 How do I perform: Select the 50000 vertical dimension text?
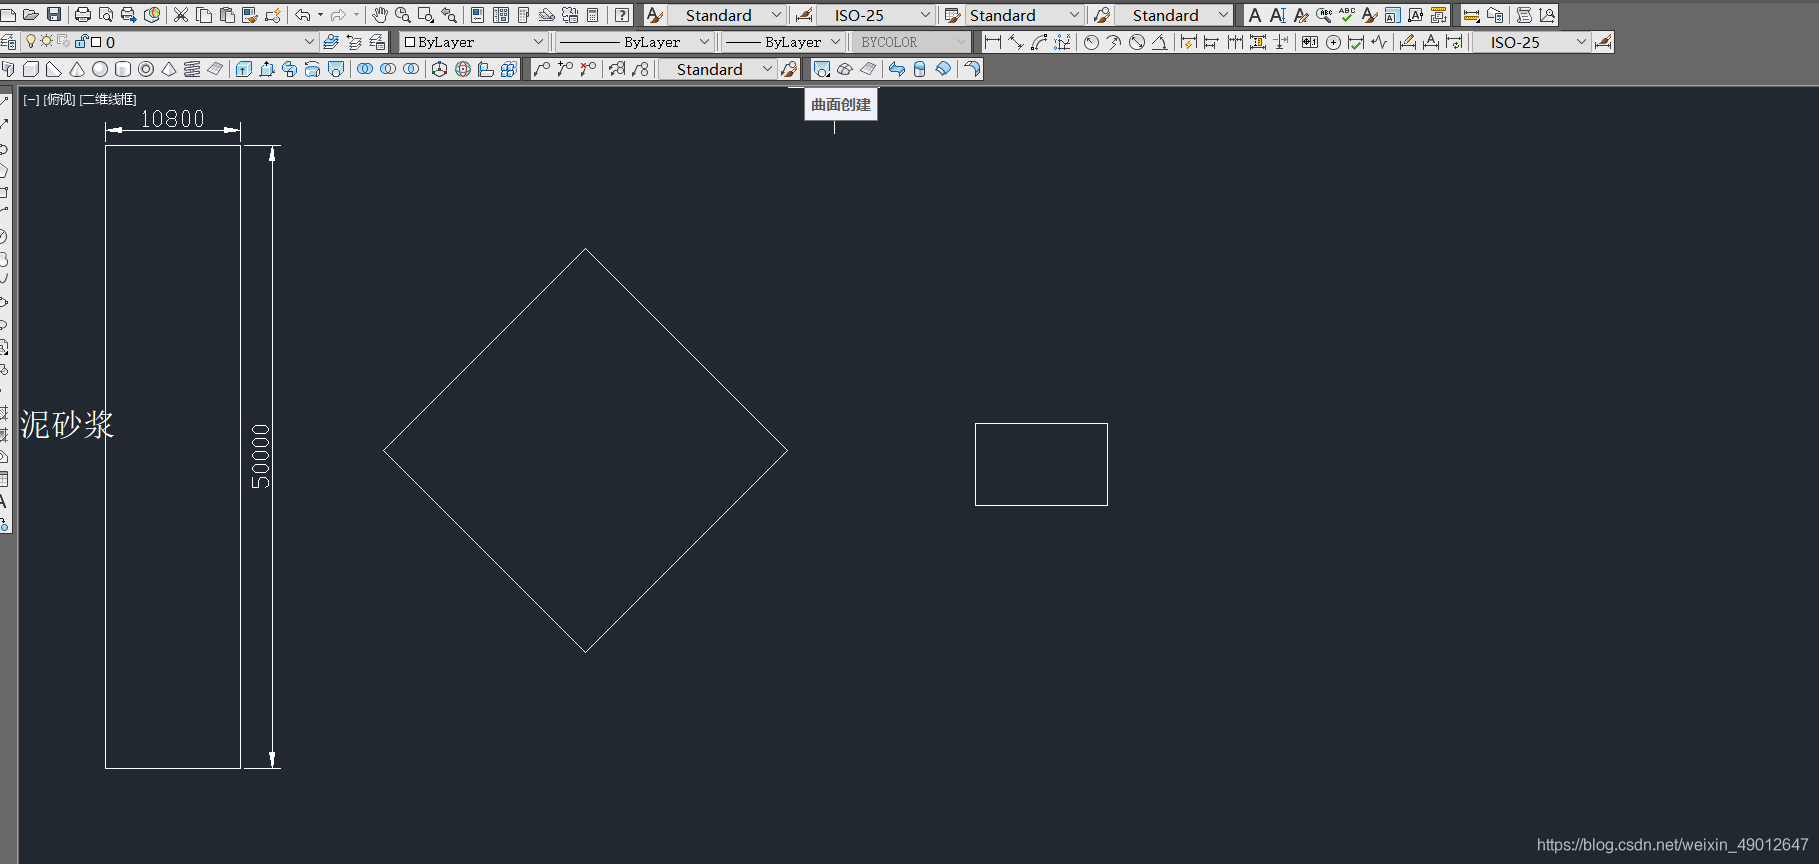coord(260,456)
